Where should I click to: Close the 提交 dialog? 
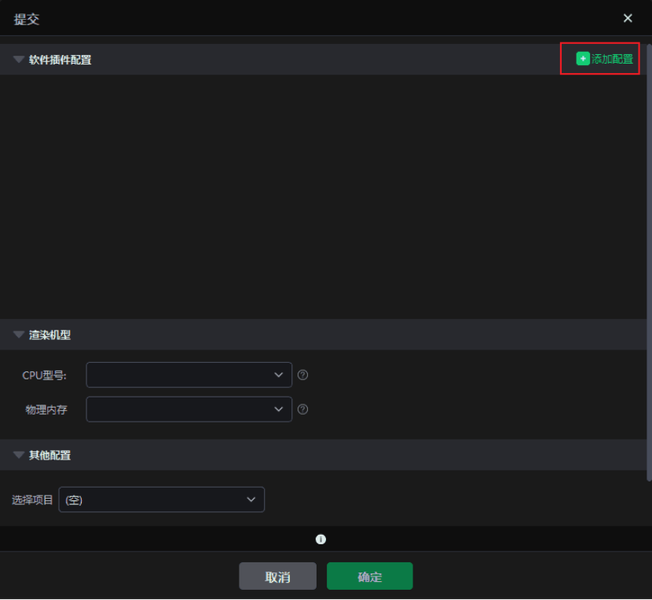(627, 18)
